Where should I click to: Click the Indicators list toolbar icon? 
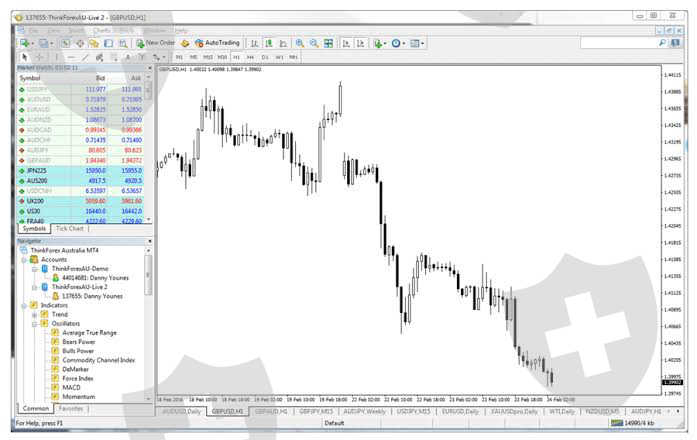(x=378, y=43)
